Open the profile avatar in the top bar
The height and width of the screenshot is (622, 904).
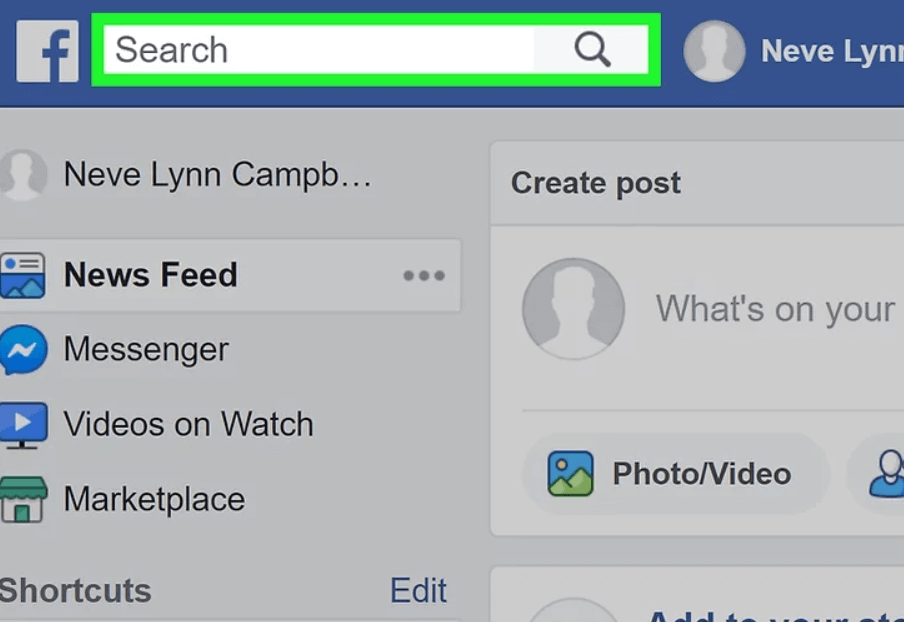714,51
